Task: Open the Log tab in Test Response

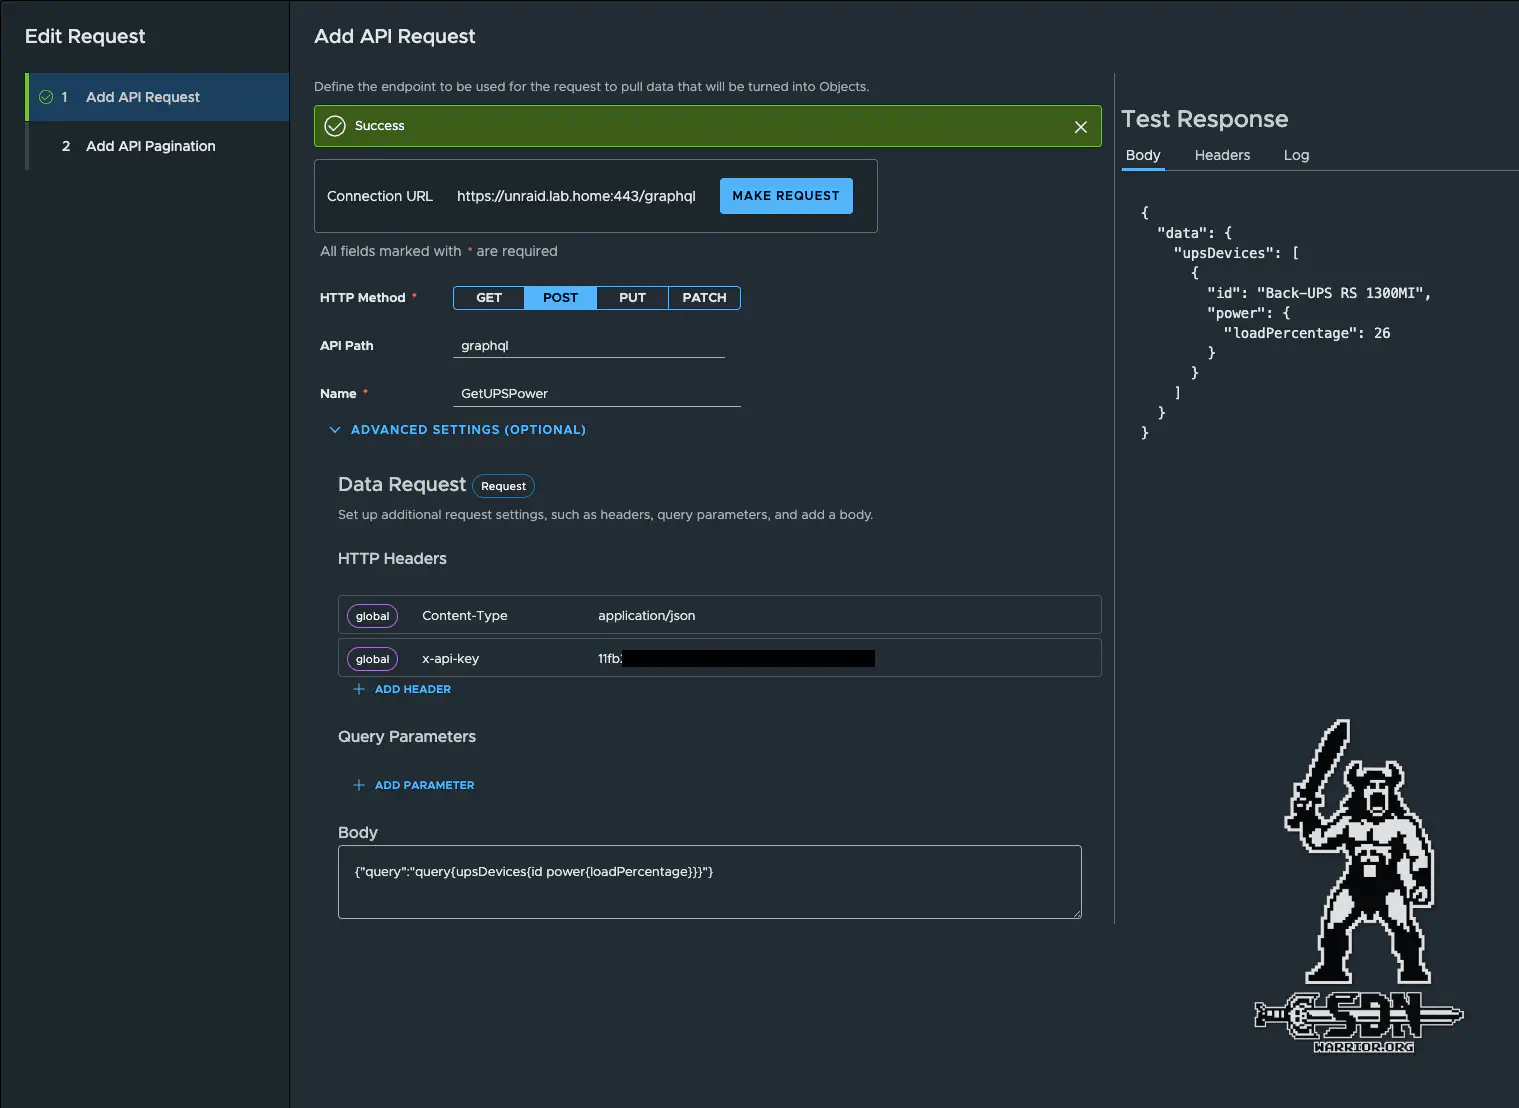Action: [x=1296, y=155]
